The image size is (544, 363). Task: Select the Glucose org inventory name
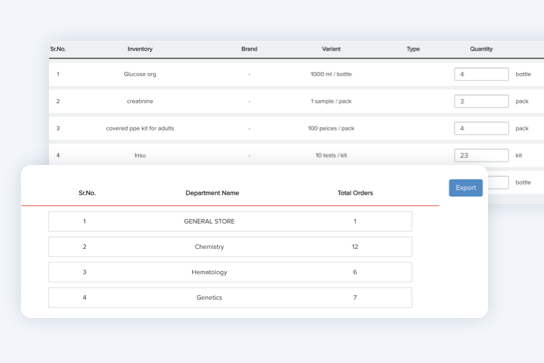pyautogui.click(x=140, y=74)
